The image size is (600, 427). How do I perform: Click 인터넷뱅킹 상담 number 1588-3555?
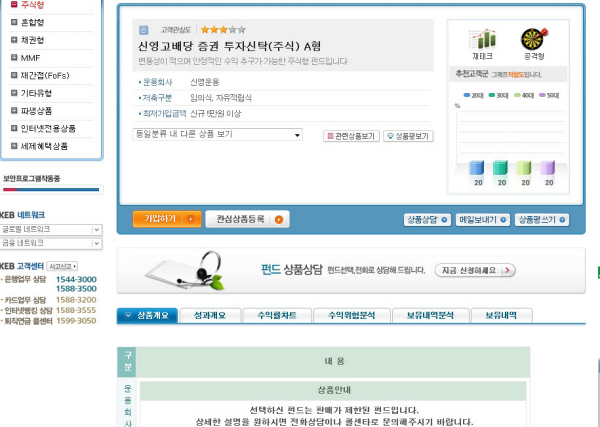point(76,310)
